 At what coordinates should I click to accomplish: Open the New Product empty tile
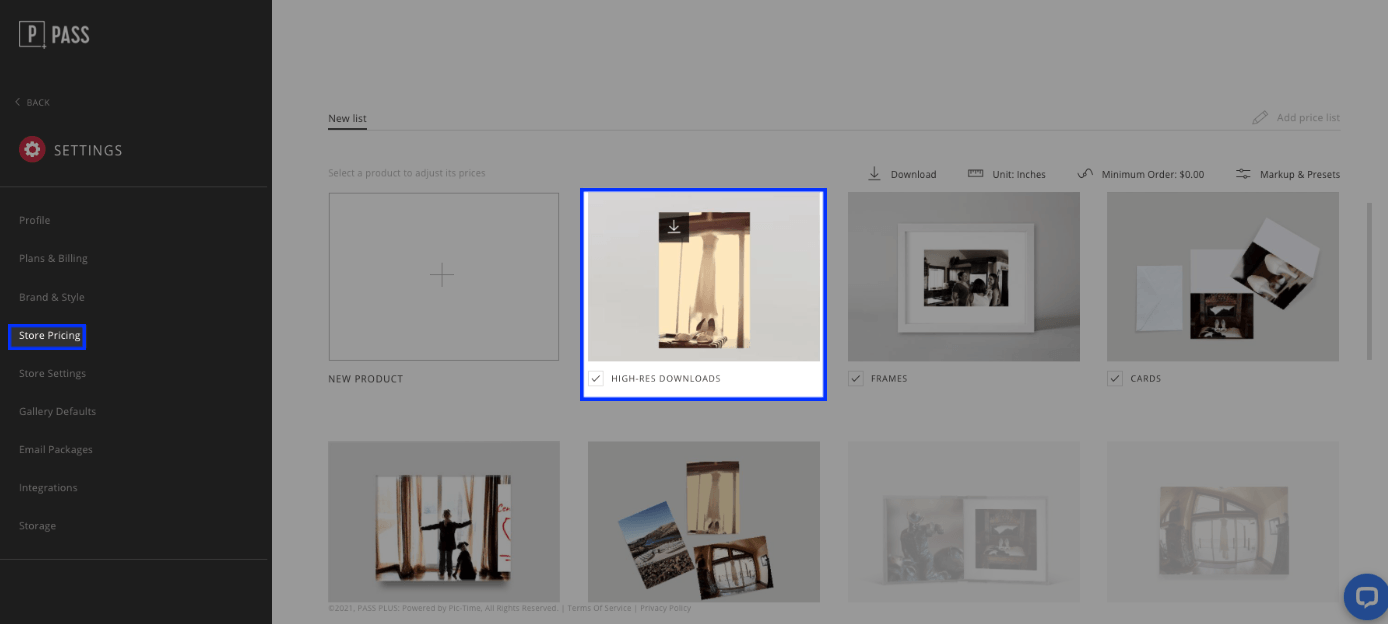(x=444, y=277)
